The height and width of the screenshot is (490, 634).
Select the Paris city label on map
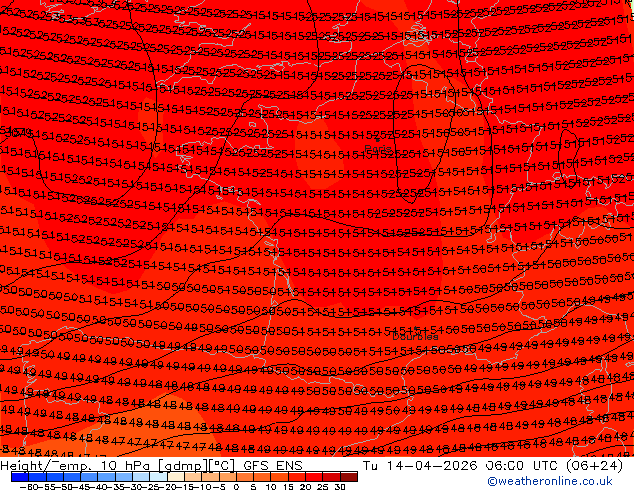click(x=378, y=148)
